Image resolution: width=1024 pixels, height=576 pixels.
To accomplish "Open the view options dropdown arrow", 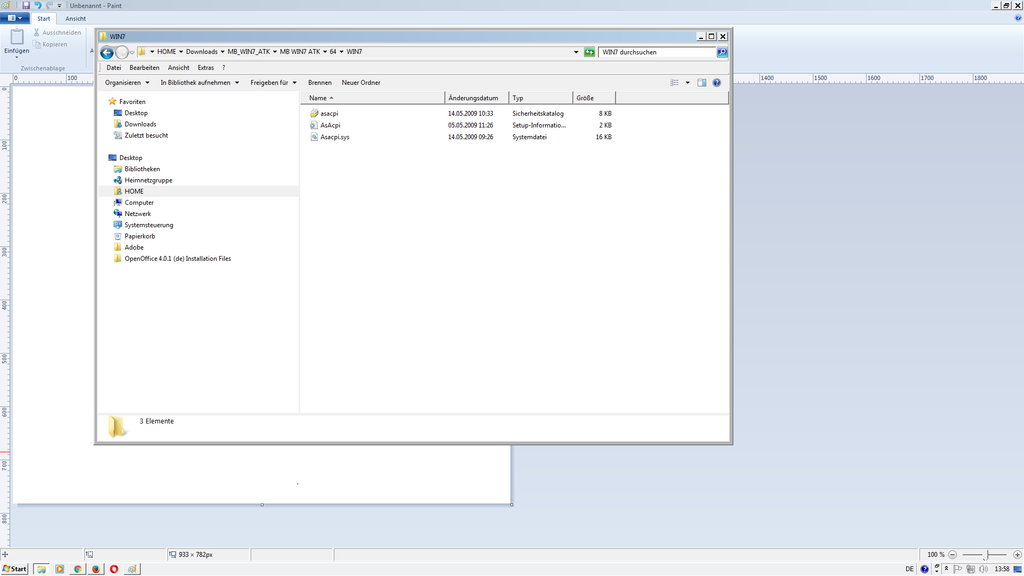I will 687,83.
